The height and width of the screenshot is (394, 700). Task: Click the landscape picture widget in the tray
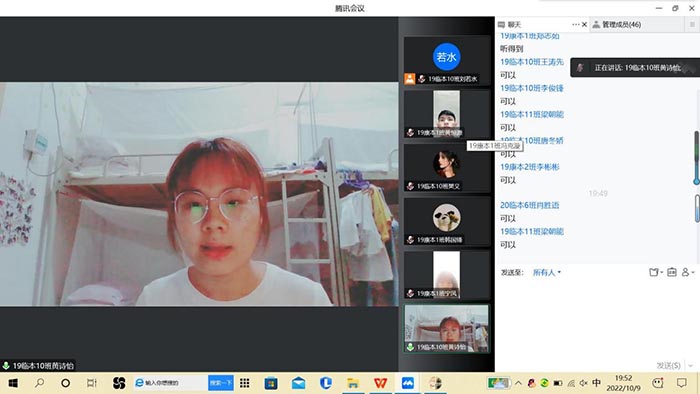[498, 383]
